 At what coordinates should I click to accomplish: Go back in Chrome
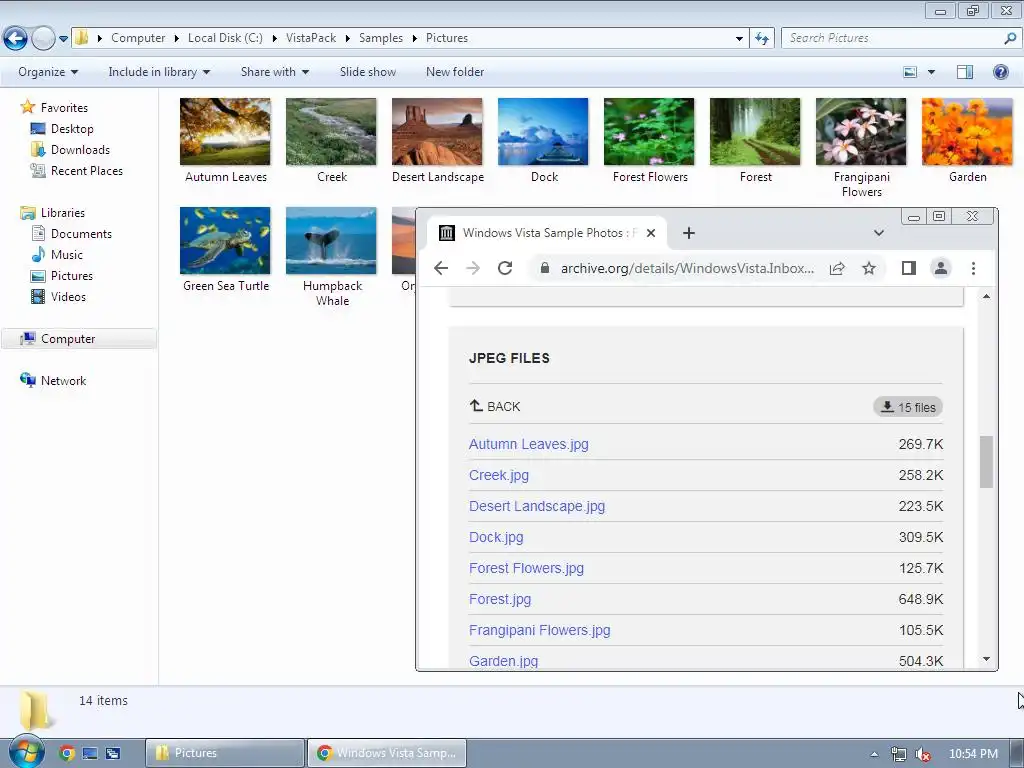pos(441,268)
